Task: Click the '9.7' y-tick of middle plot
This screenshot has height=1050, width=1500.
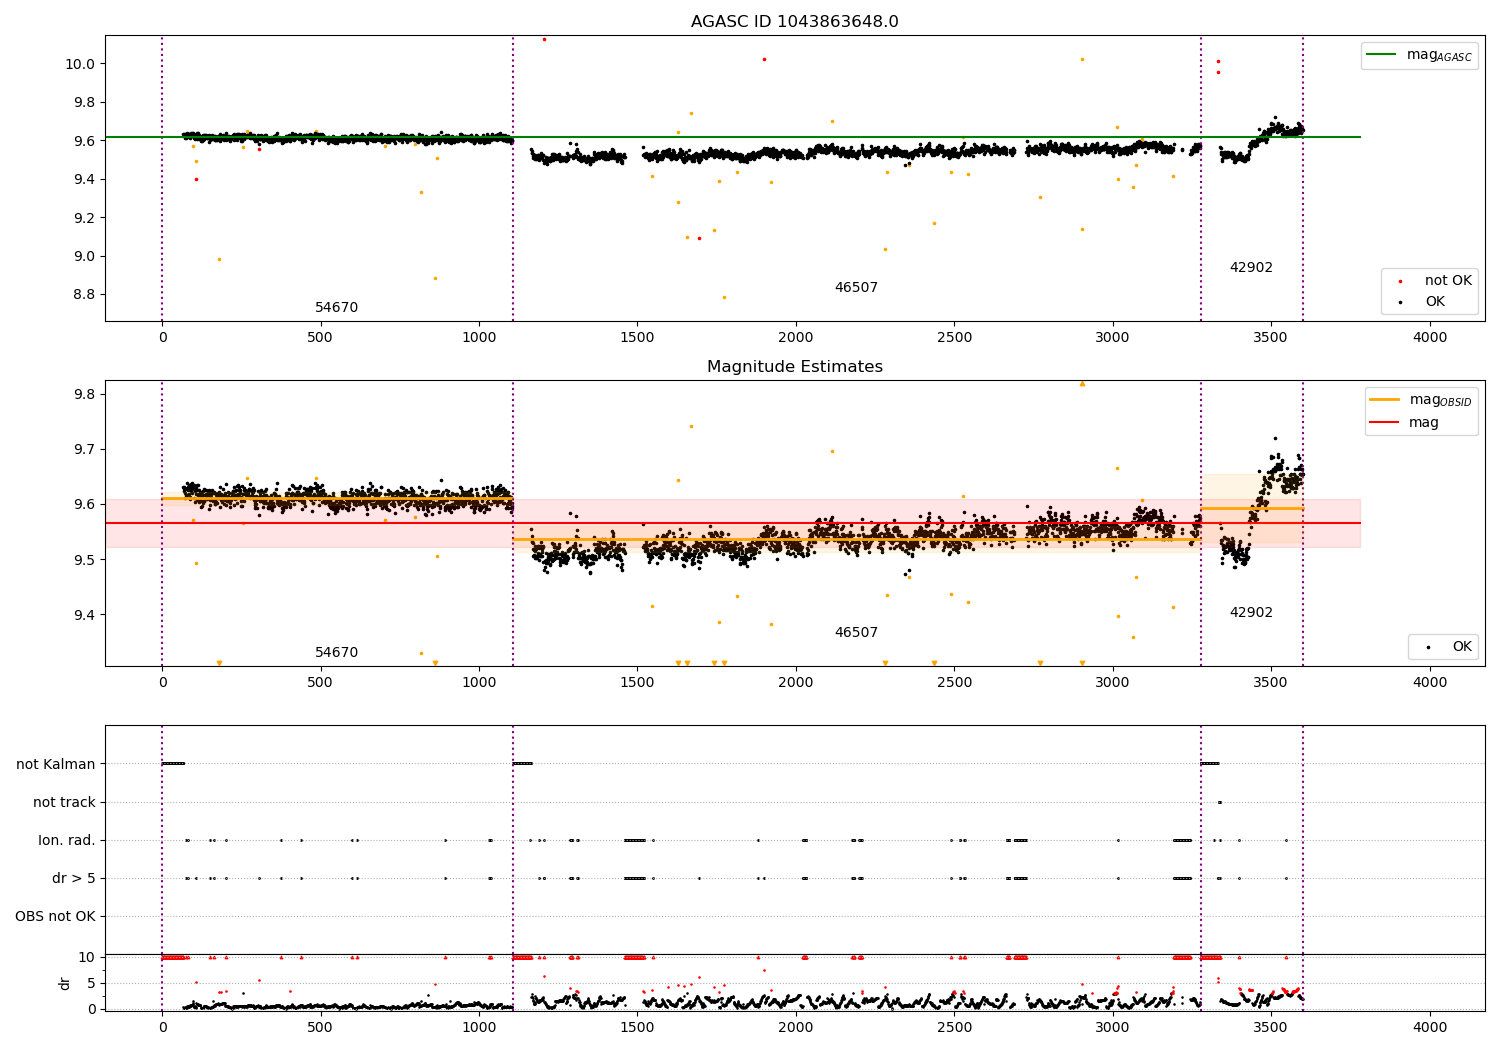Action: (x=84, y=449)
